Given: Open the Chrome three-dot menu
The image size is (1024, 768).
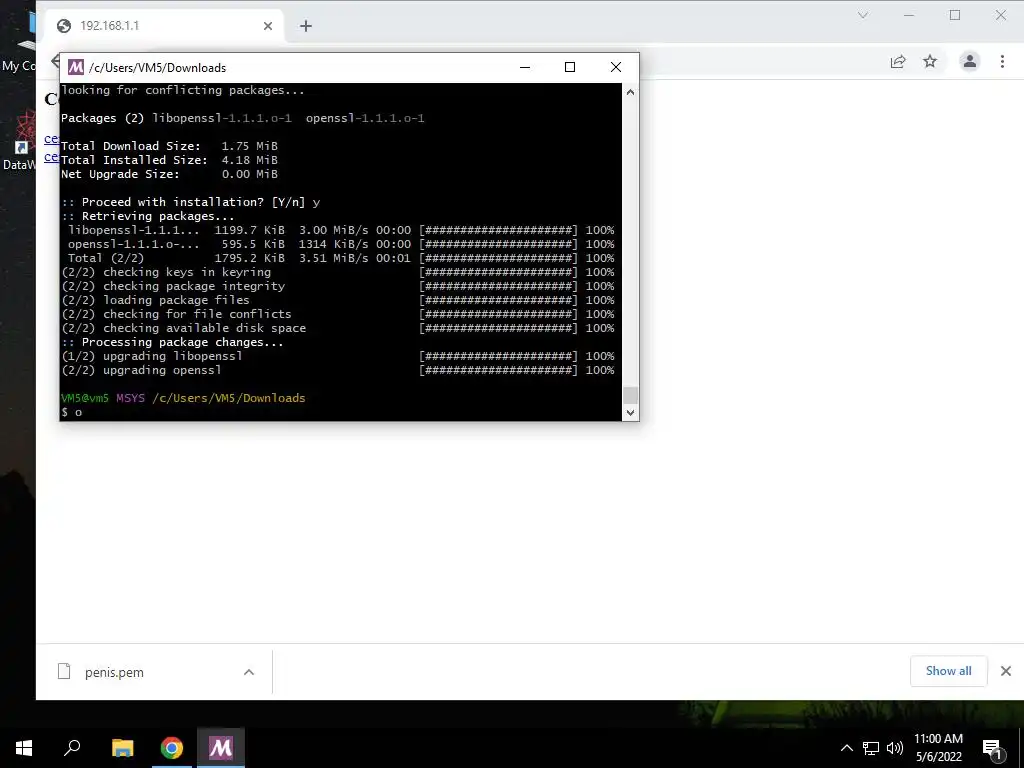Looking at the screenshot, I should (1002, 61).
